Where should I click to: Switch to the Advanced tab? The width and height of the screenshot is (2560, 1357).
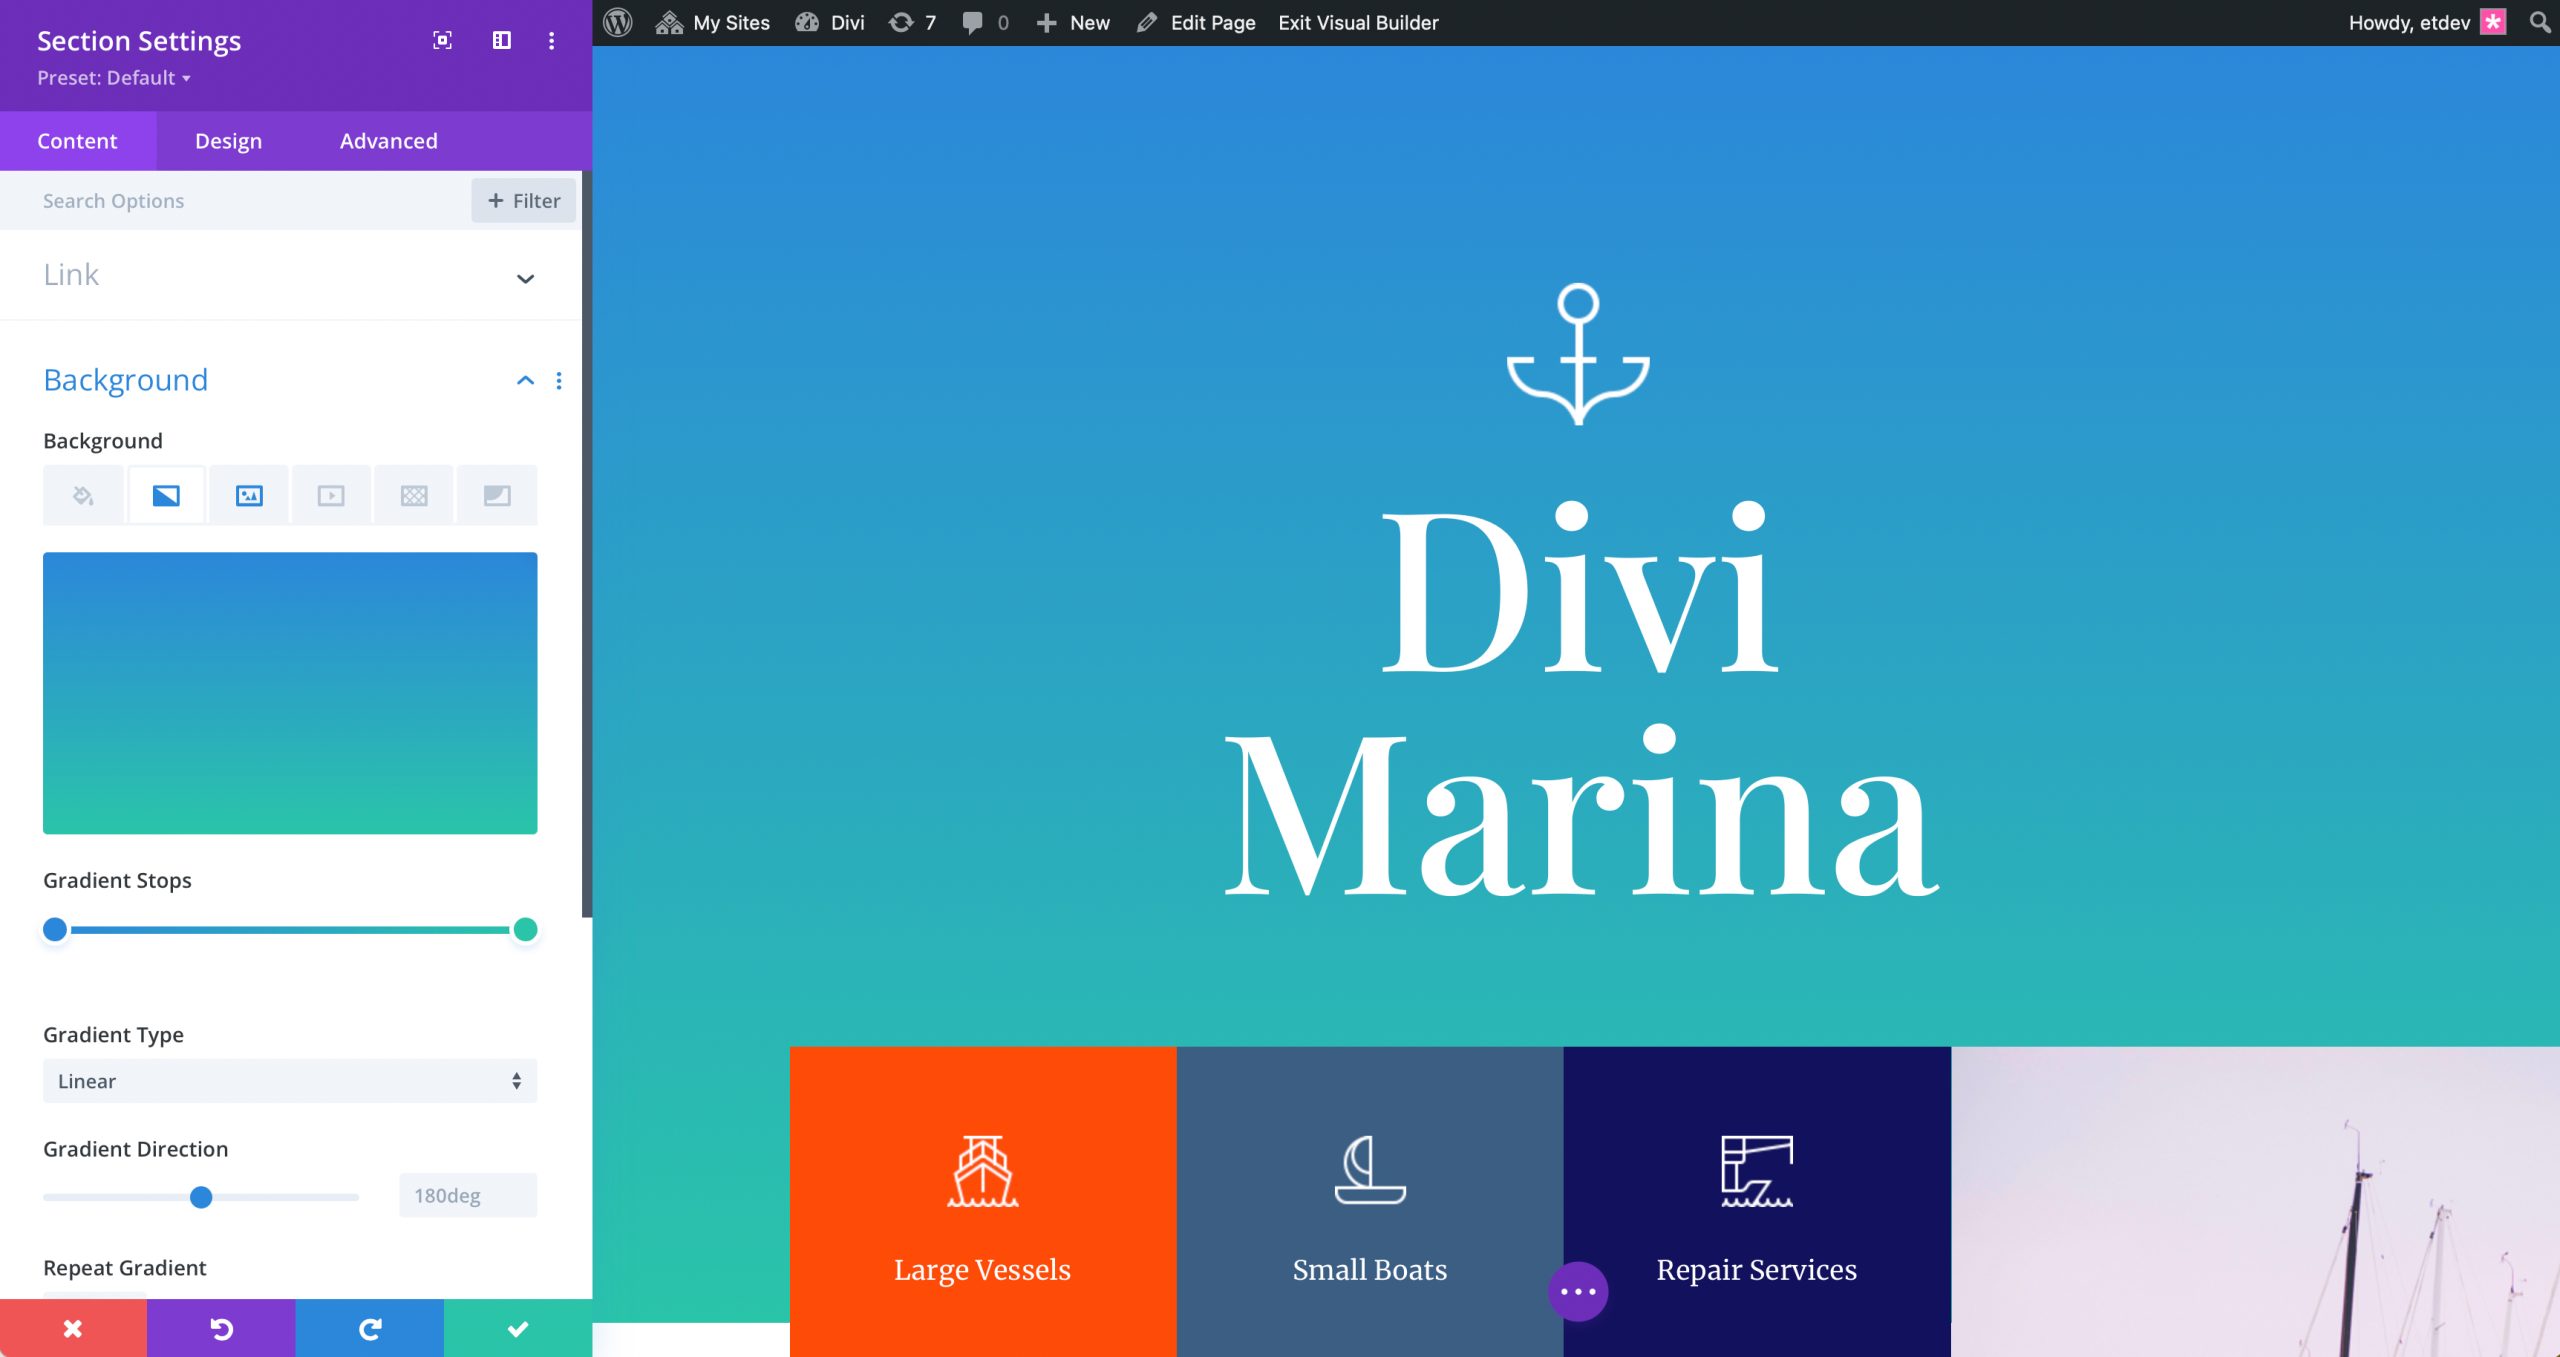coord(387,140)
